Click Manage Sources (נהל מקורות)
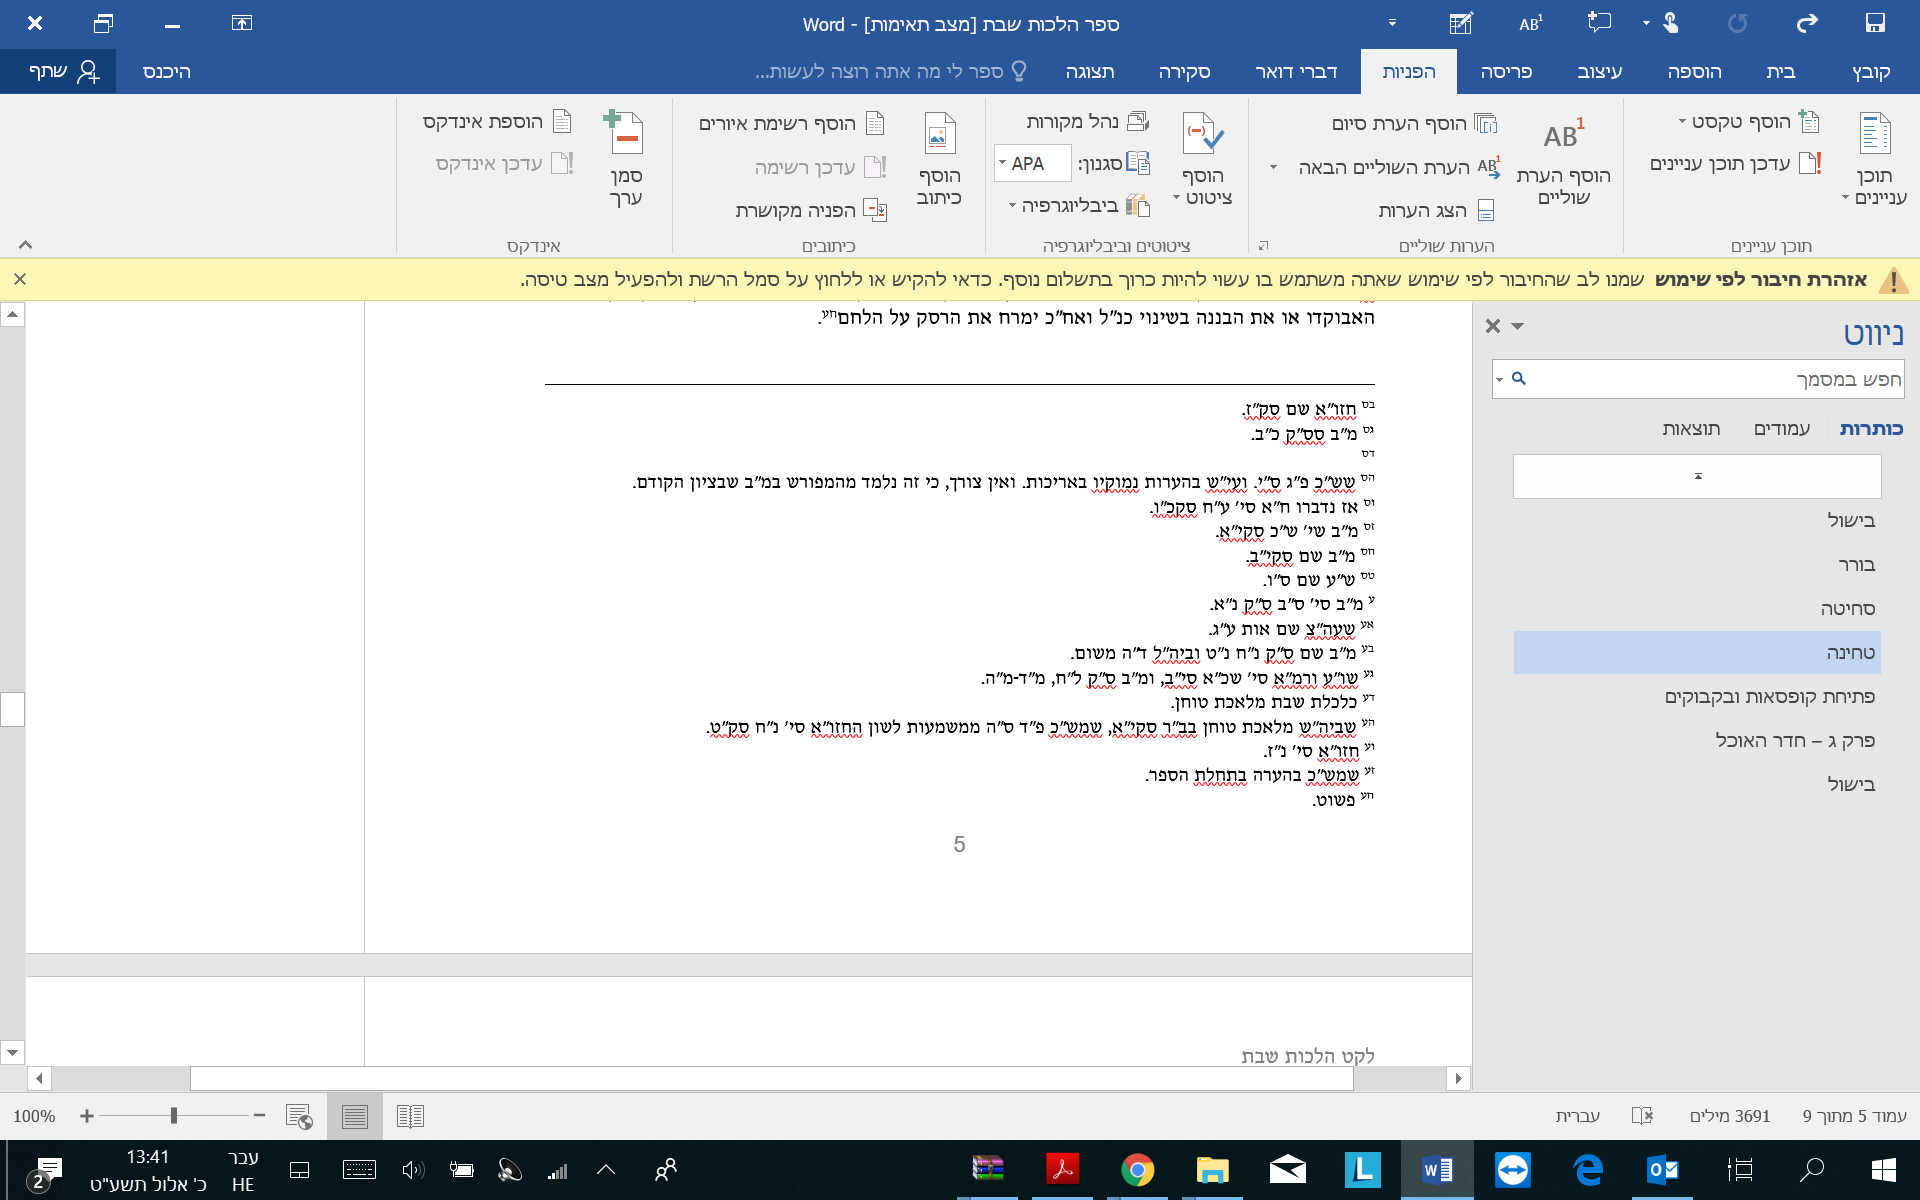The width and height of the screenshot is (1920, 1200). point(1086,121)
